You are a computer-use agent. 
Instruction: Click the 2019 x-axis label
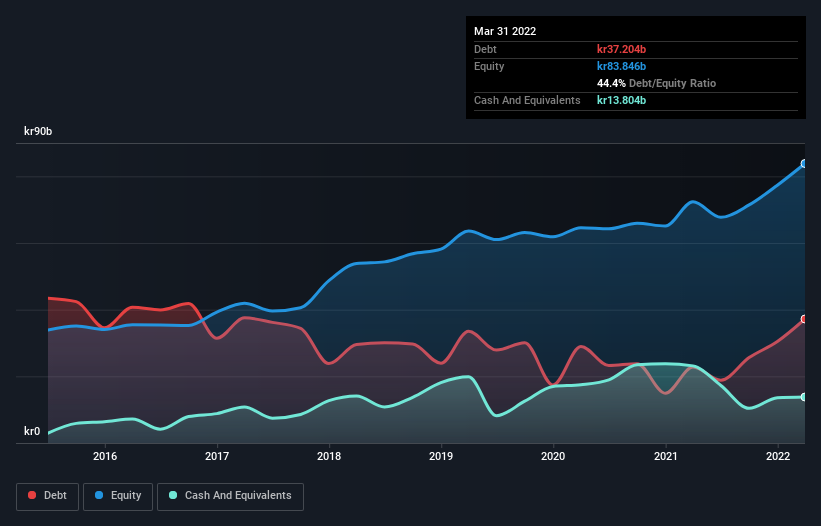441,456
